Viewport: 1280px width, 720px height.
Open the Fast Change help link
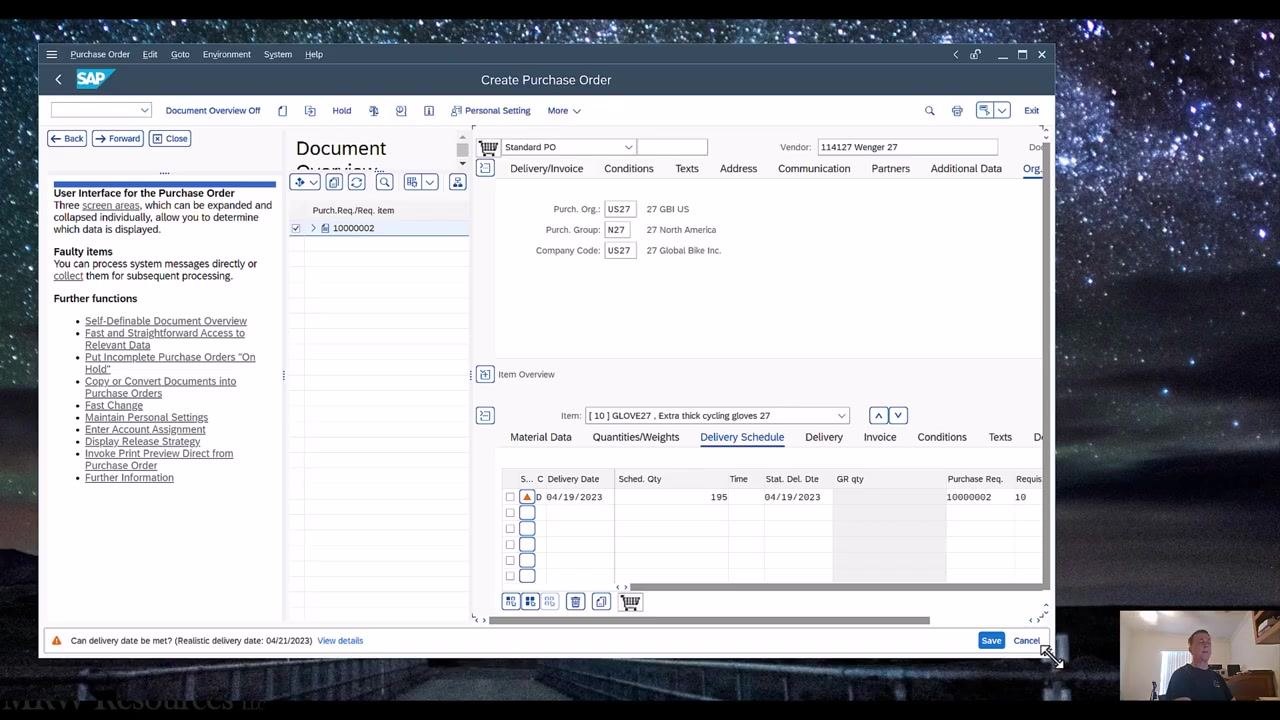pyautogui.click(x=114, y=406)
